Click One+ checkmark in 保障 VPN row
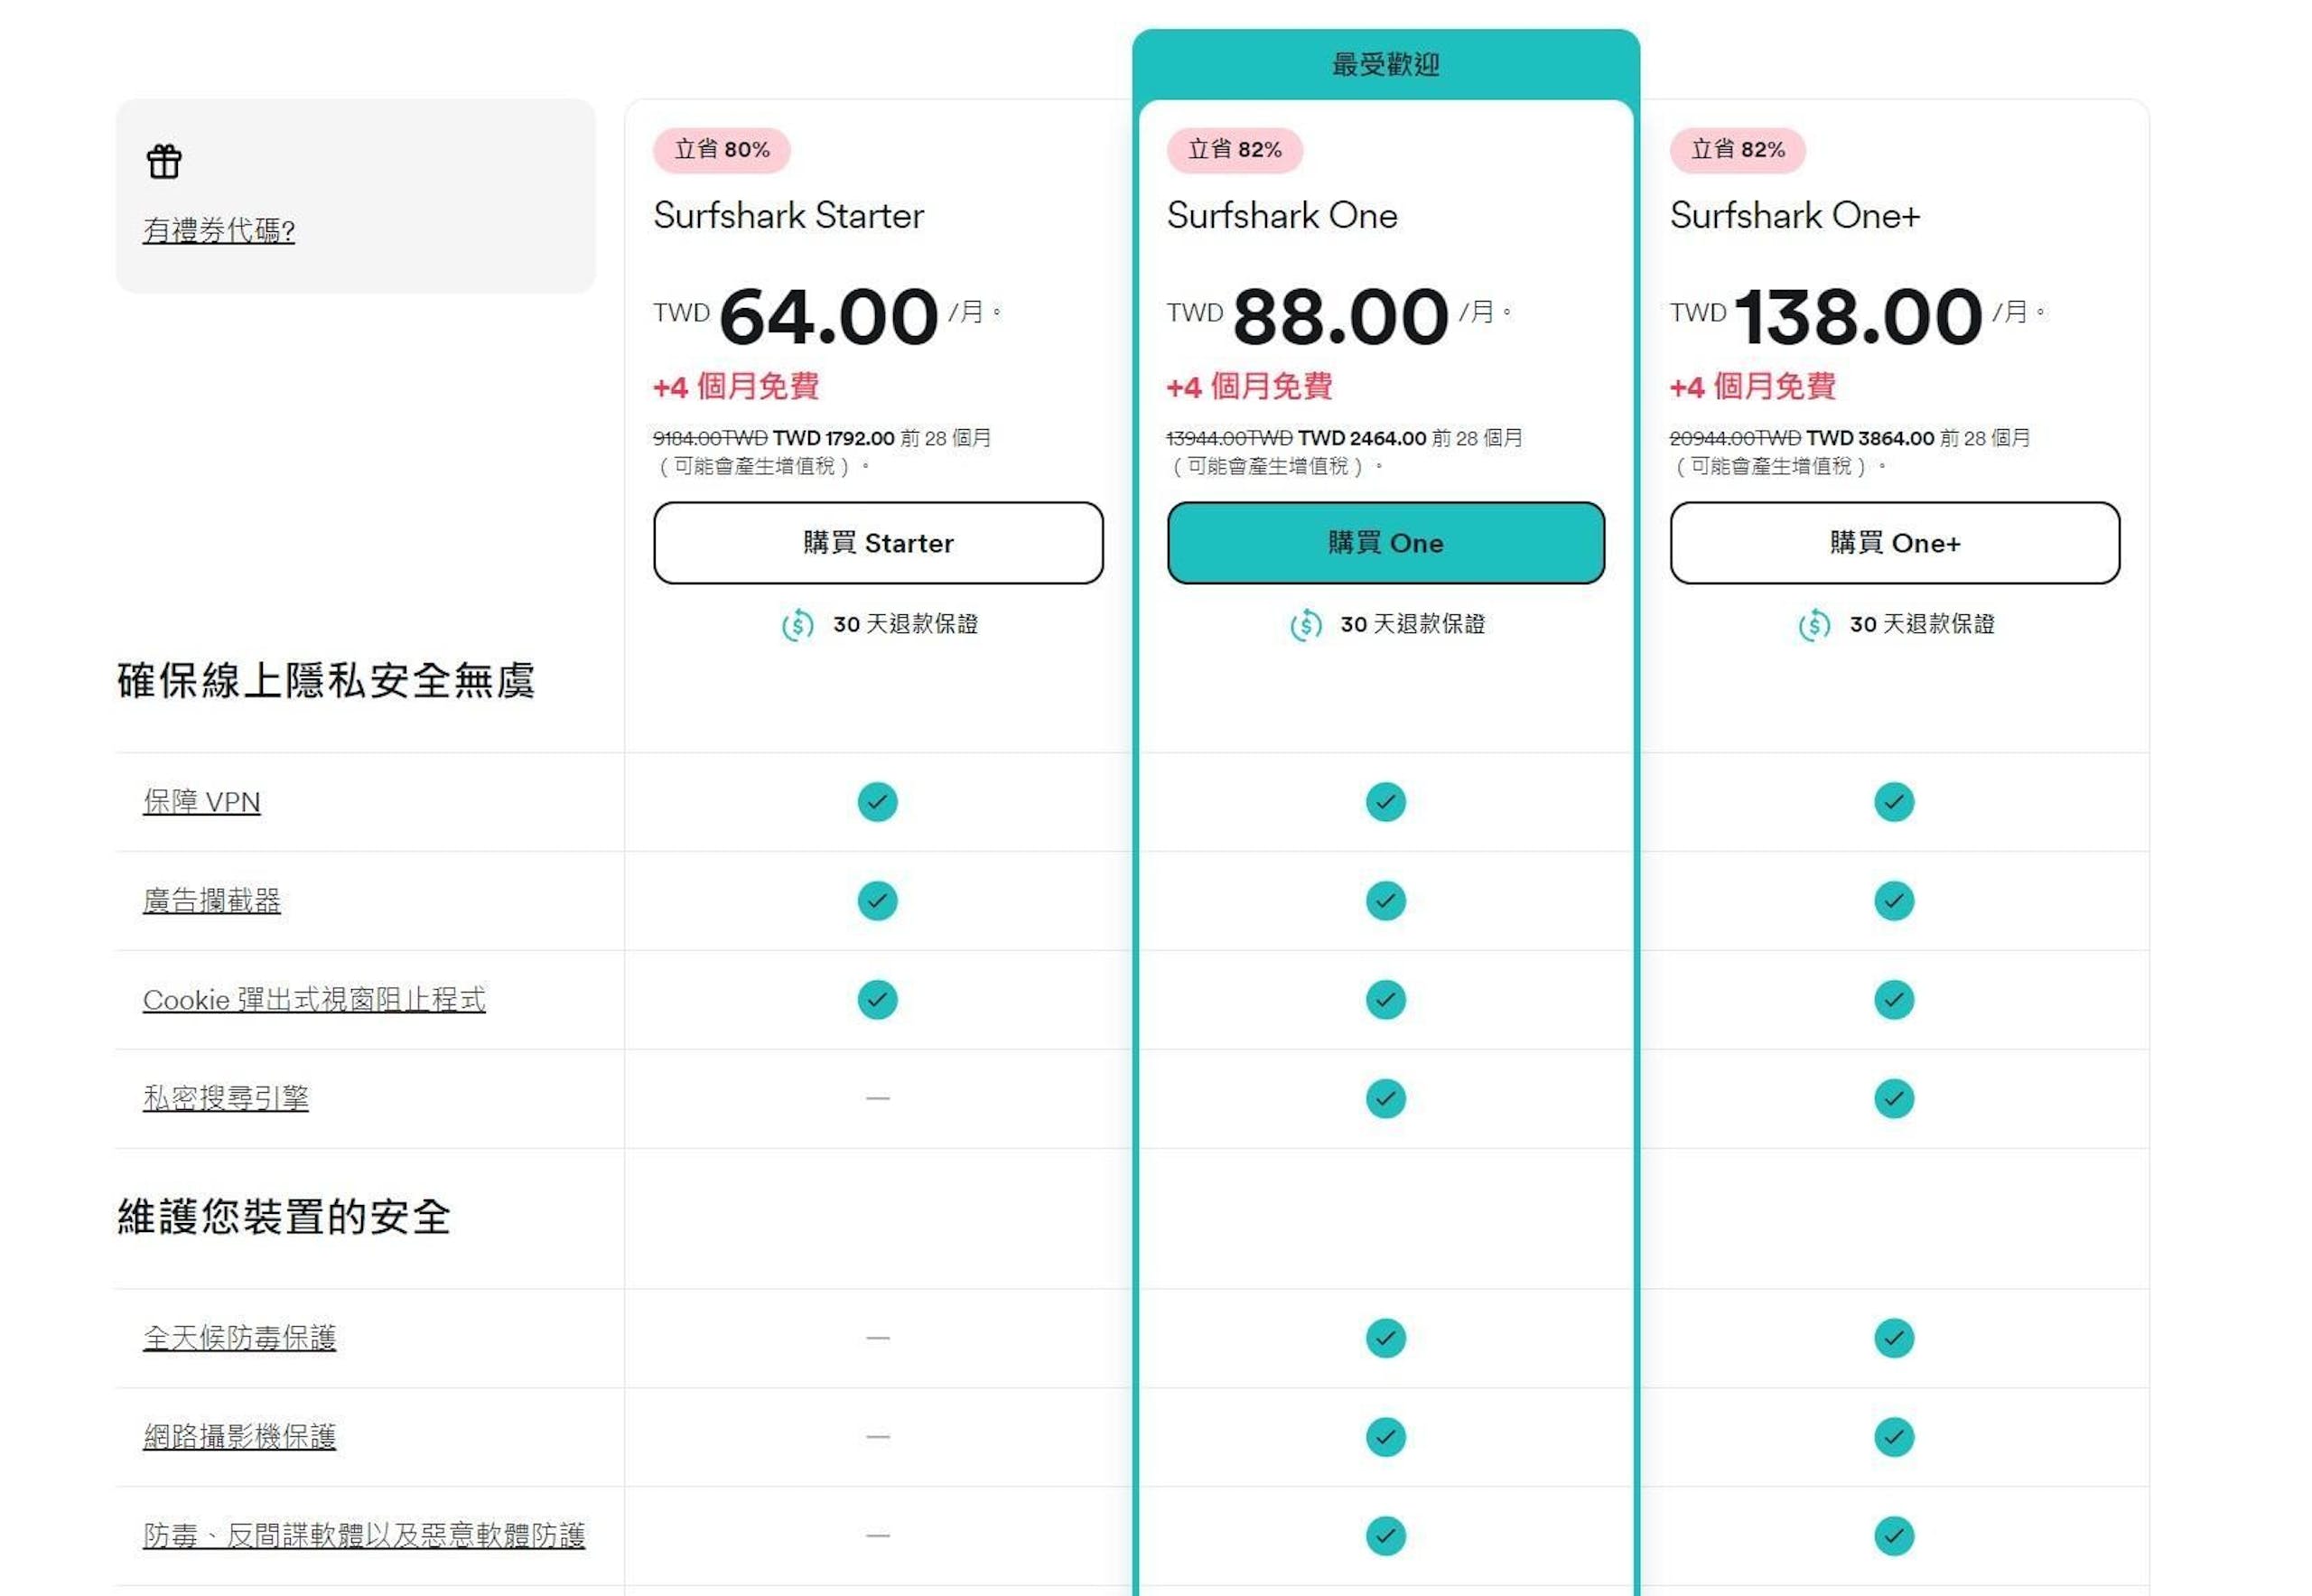2312x1596 pixels. click(1893, 802)
